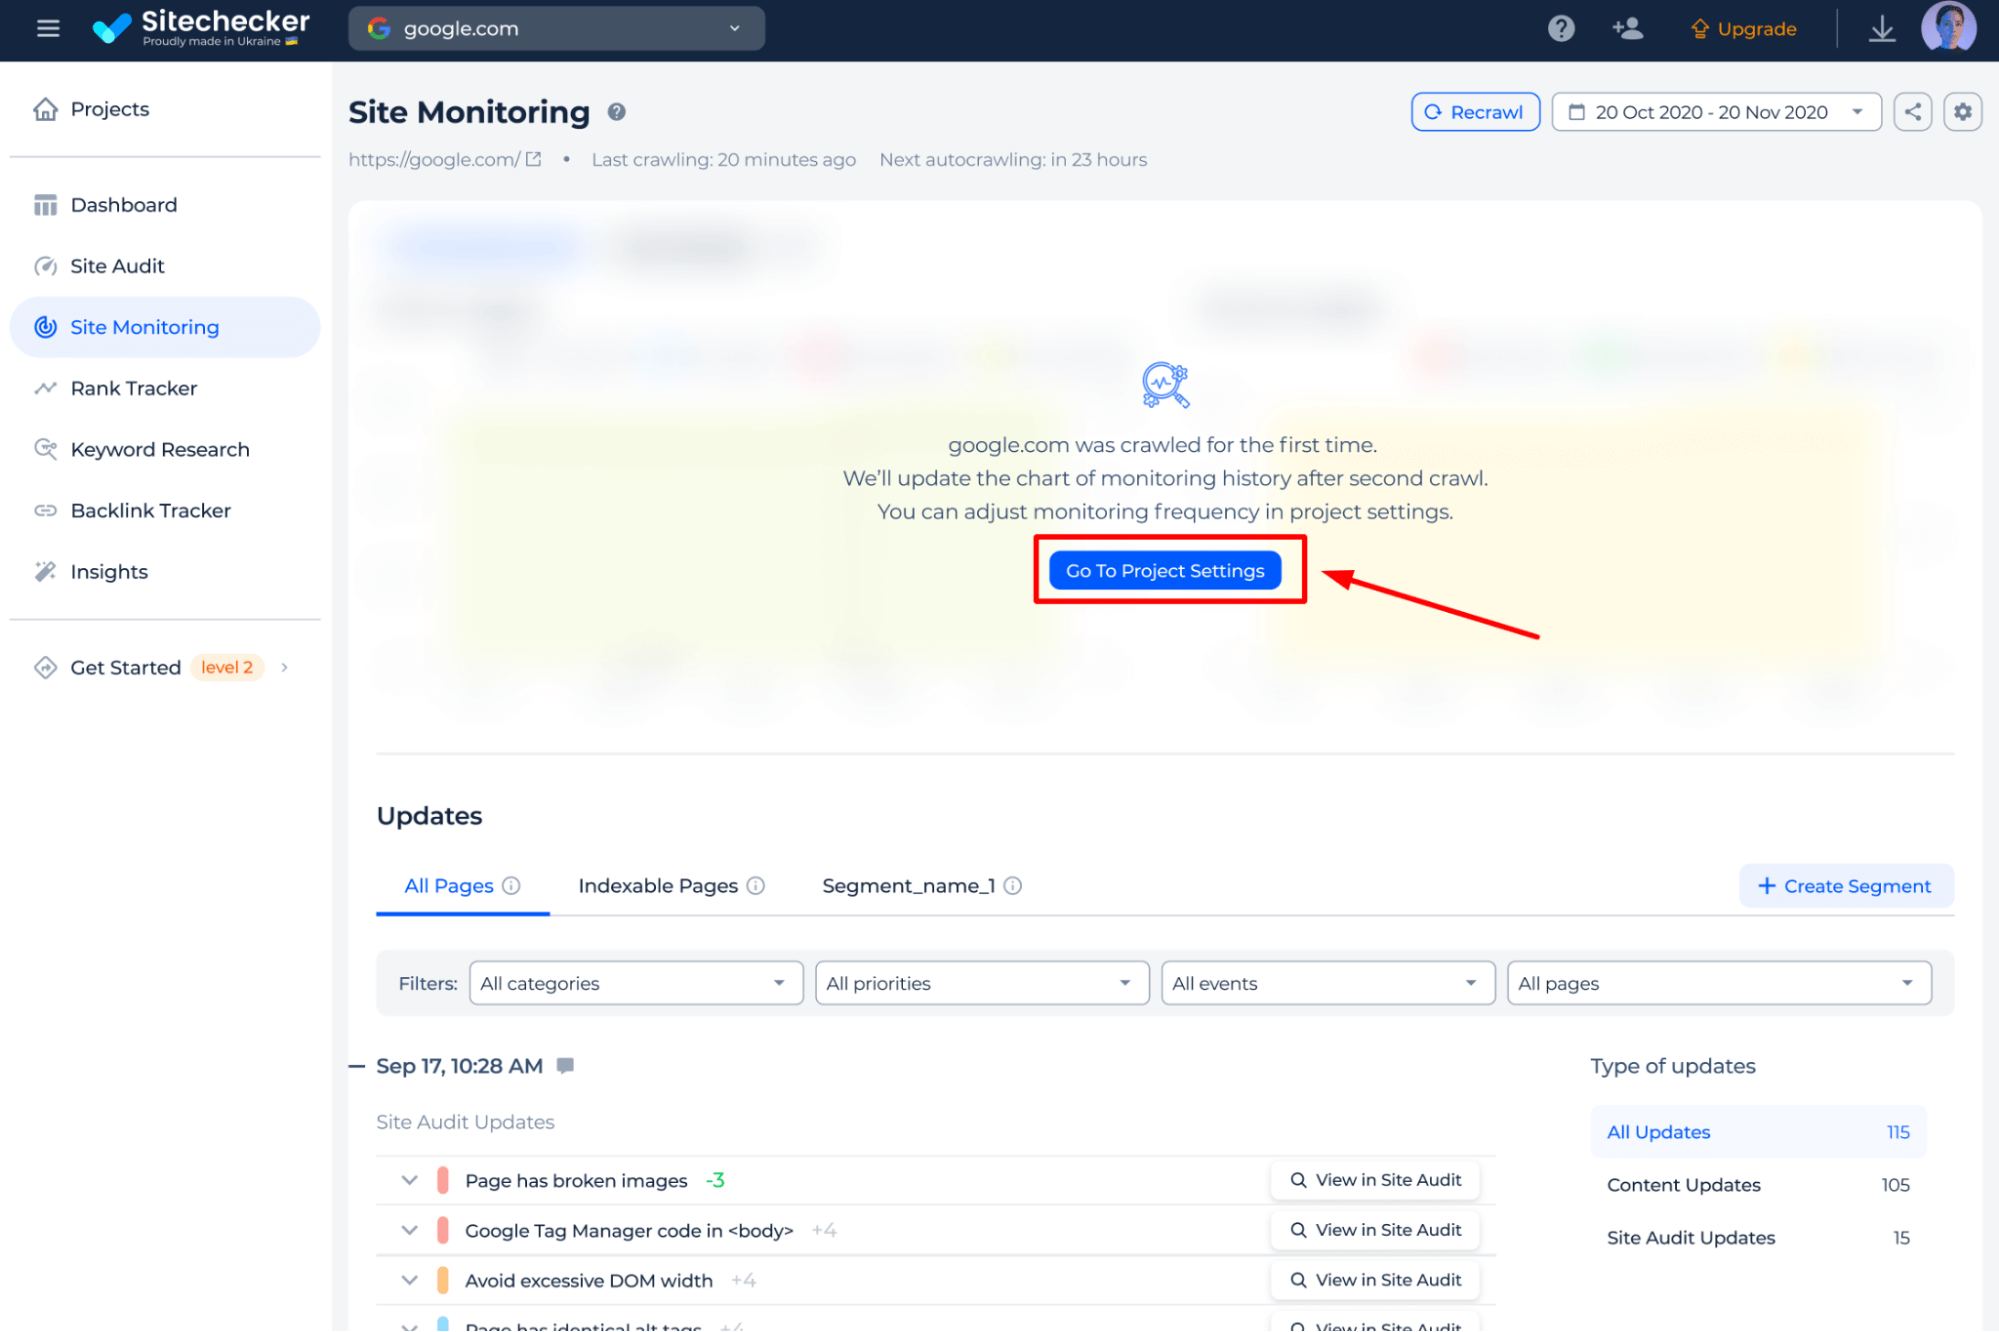Click the Create Segment button
This screenshot has width=1999, height=1332.
click(1845, 886)
